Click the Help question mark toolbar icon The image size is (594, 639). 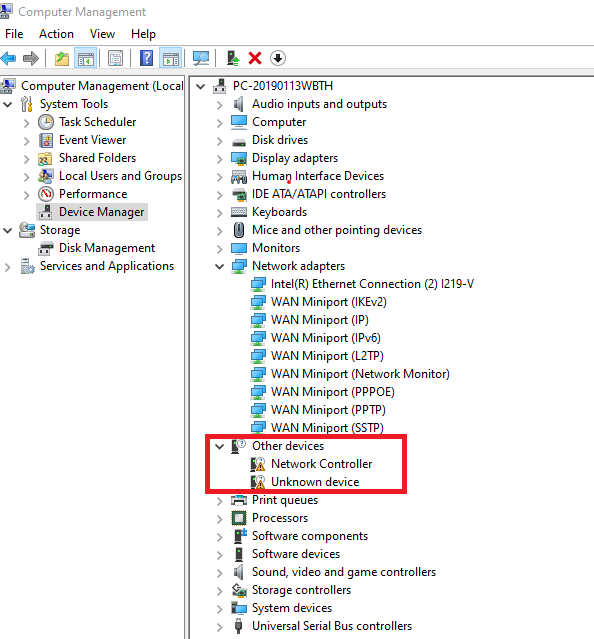(146, 58)
